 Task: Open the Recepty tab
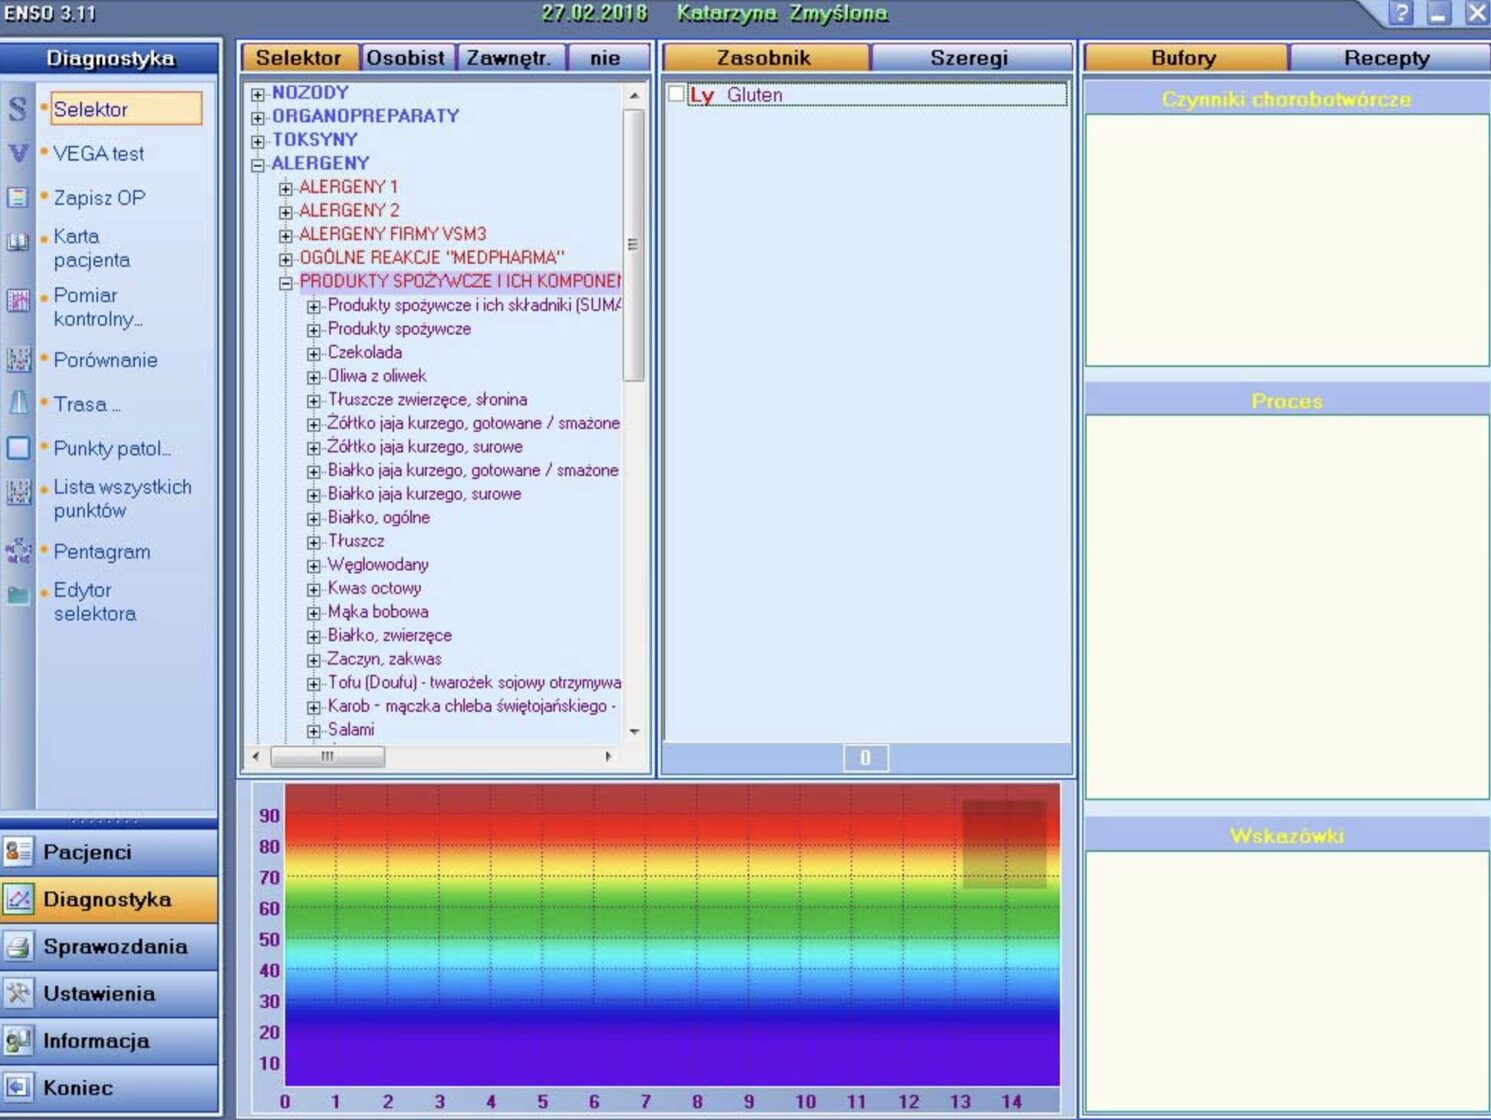pyautogui.click(x=1388, y=58)
